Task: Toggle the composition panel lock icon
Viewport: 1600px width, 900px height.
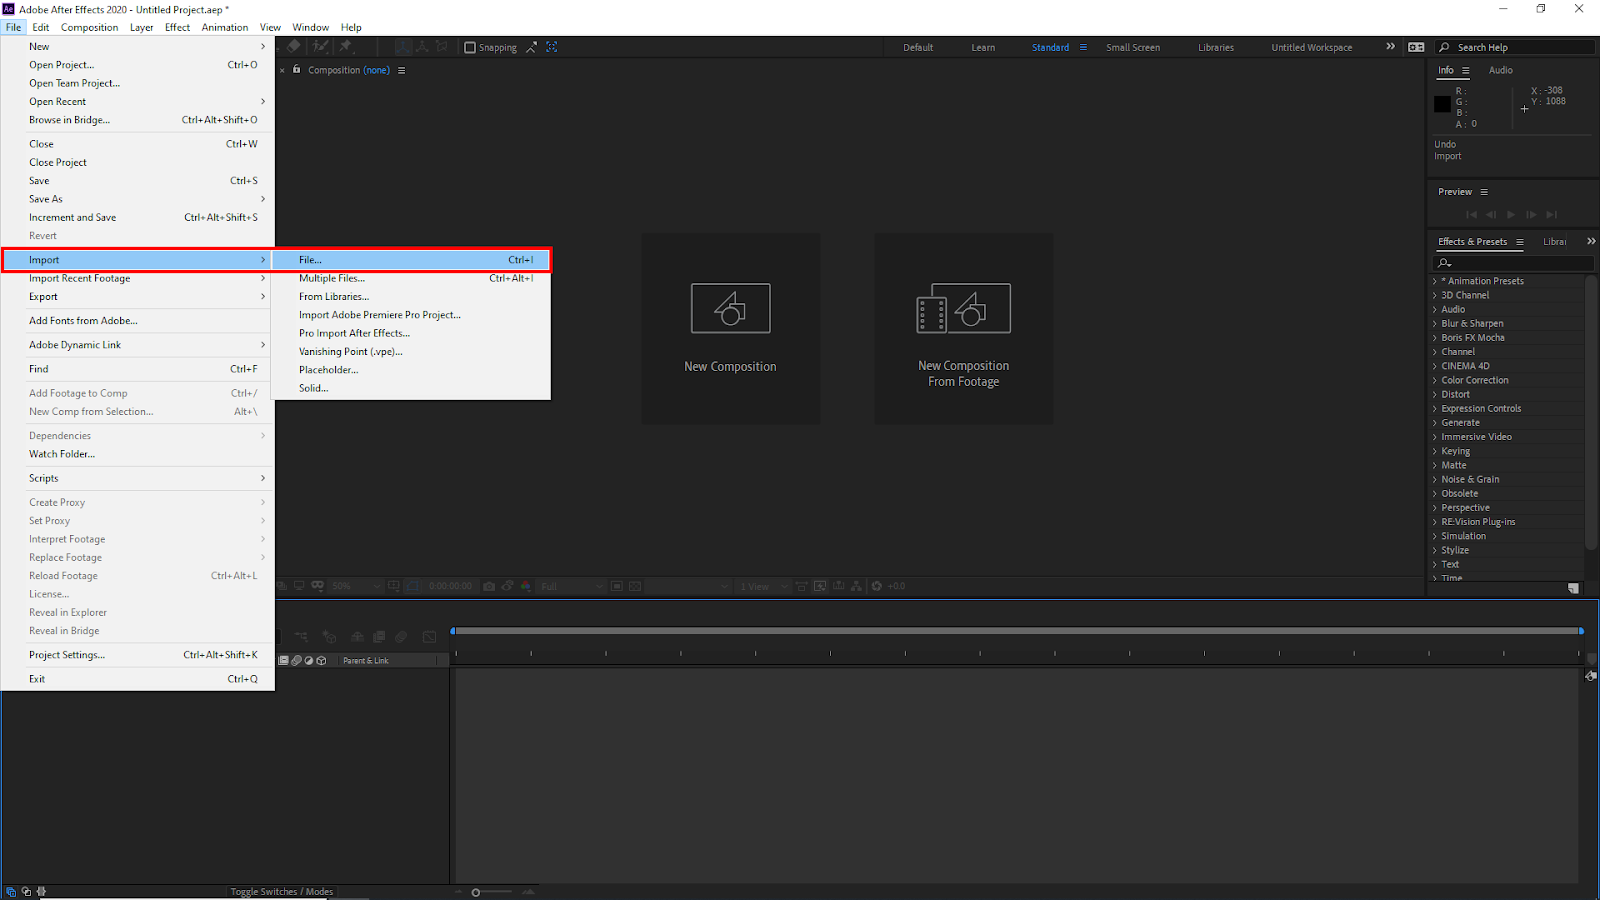Action: 296,70
